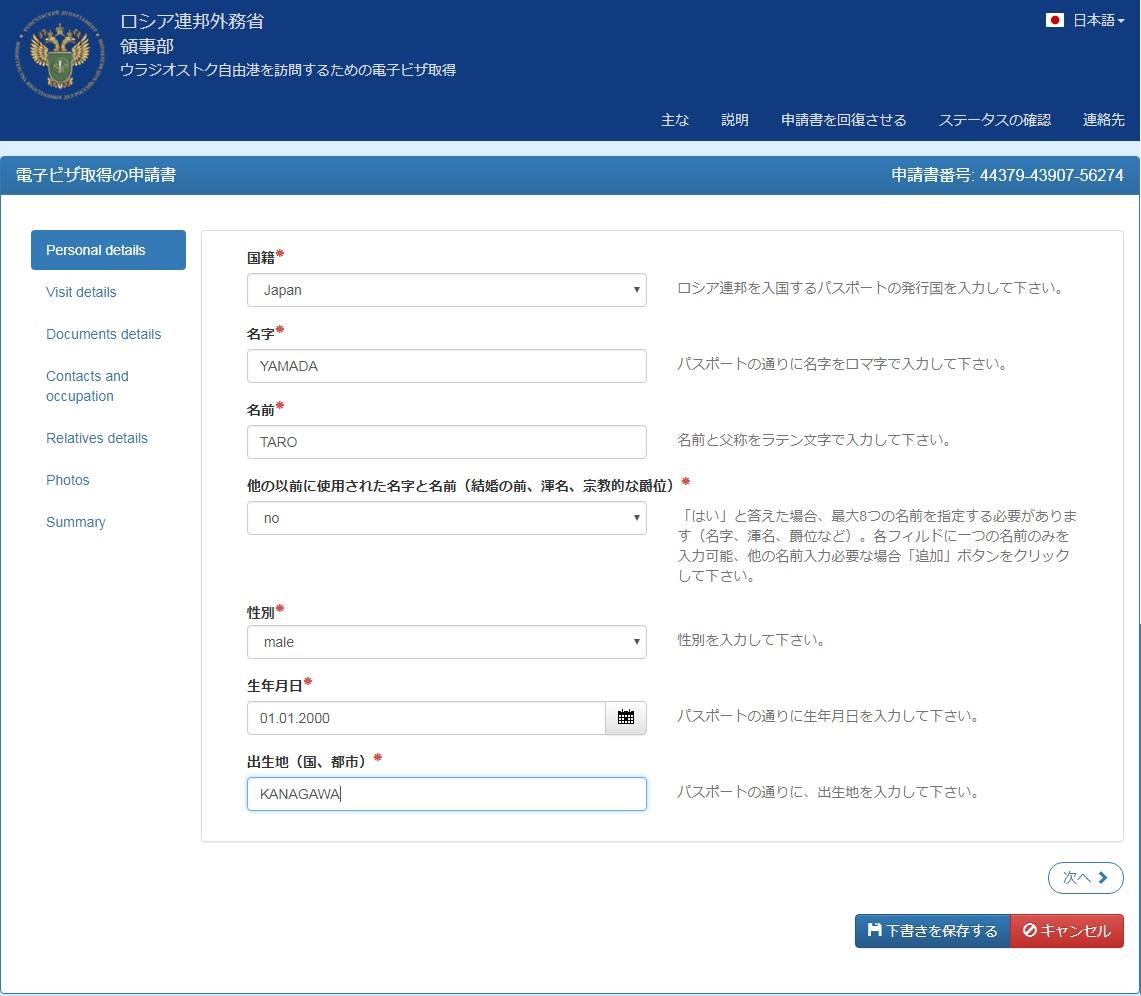Viewport: 1141px width, 996px height.
Task: Click the Japanese flag icon
Action: point(1054,20)
